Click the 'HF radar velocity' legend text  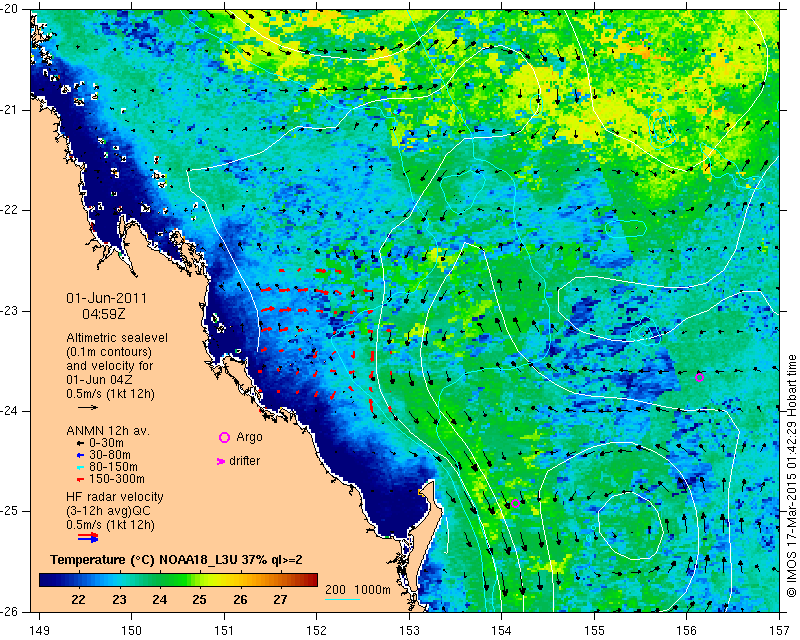(115, 497)
